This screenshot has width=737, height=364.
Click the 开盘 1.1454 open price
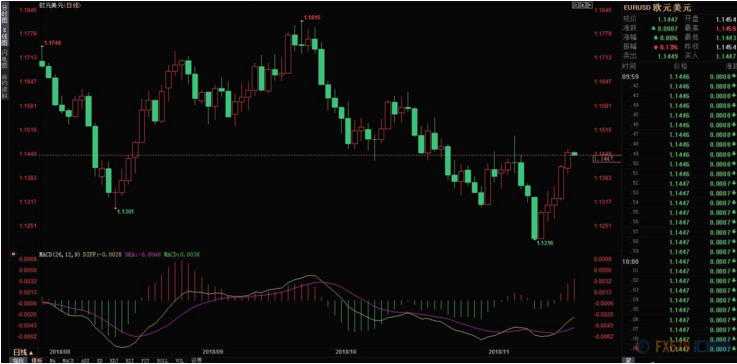click(x=725, y=20)
